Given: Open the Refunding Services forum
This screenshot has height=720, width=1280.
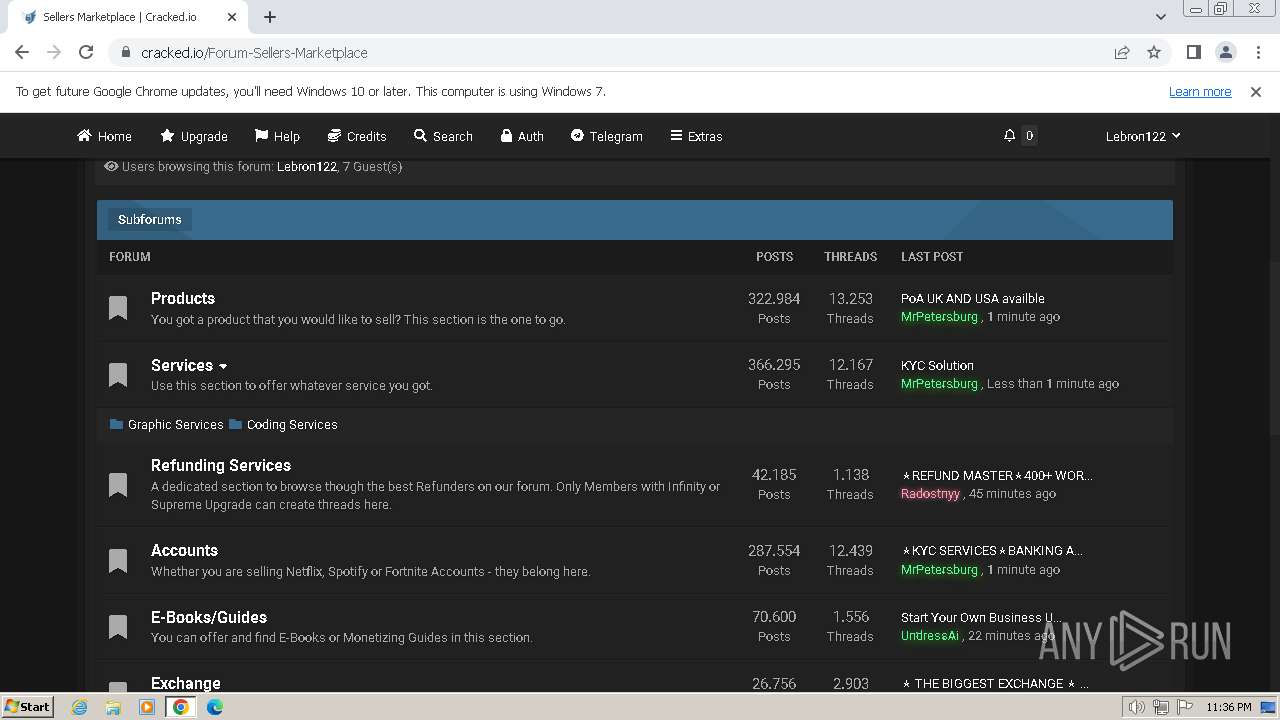Looking at the screenshot, I should coord(221,465).
